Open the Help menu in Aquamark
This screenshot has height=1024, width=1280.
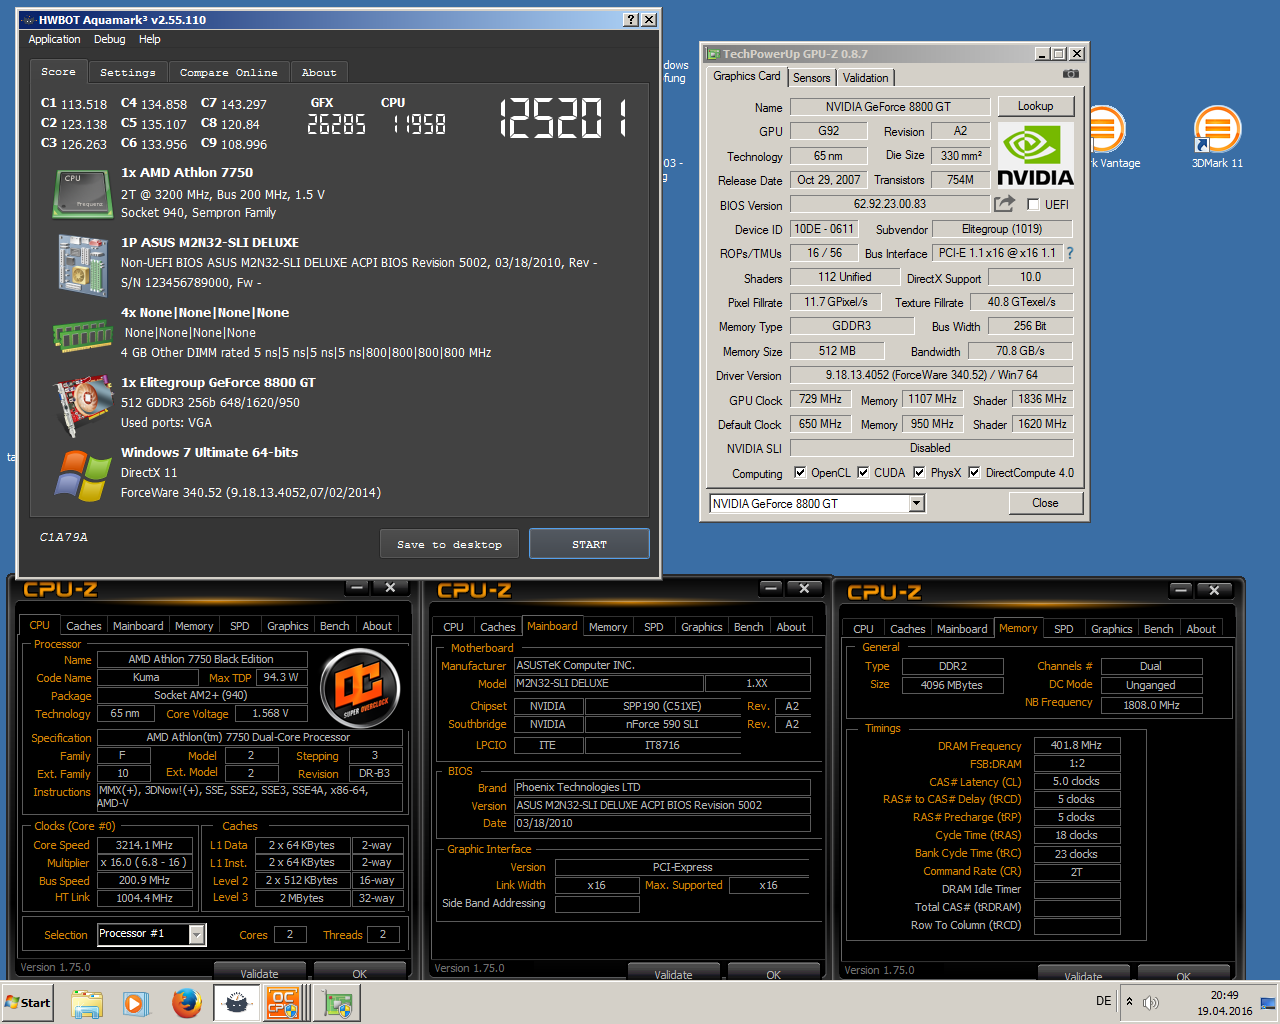(x=150, y=39)
